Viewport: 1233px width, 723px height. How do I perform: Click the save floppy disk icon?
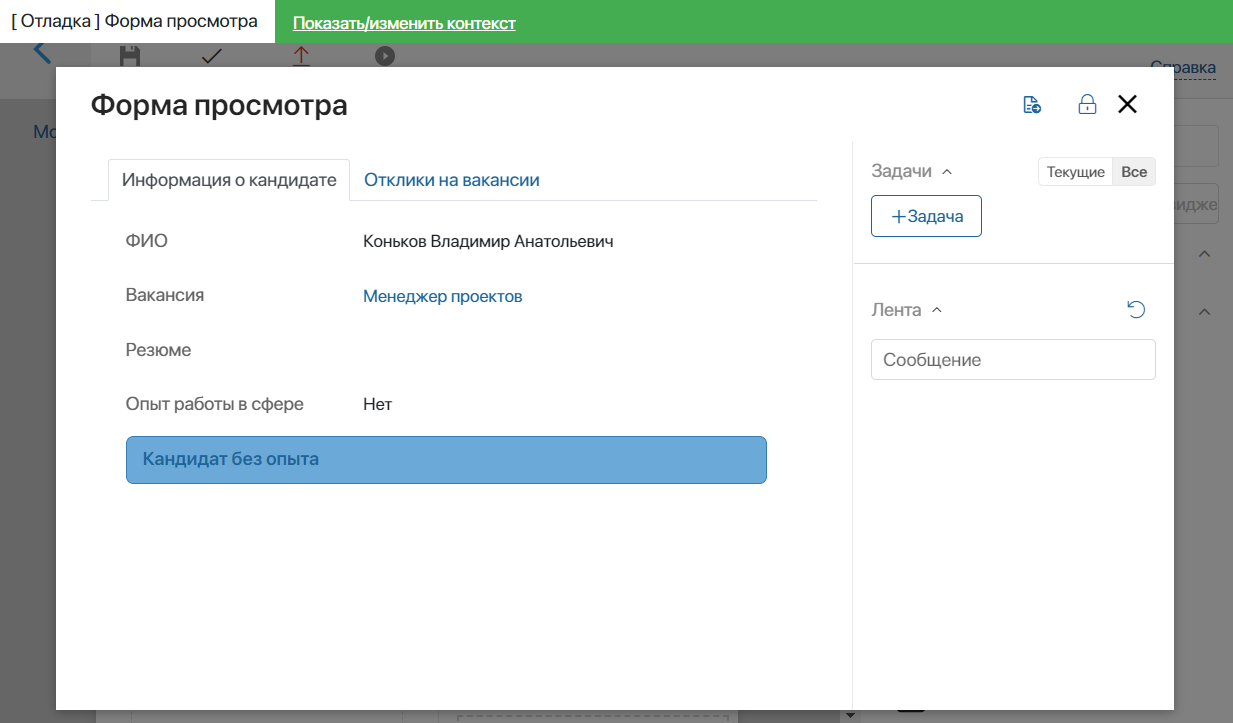[129, 56]
